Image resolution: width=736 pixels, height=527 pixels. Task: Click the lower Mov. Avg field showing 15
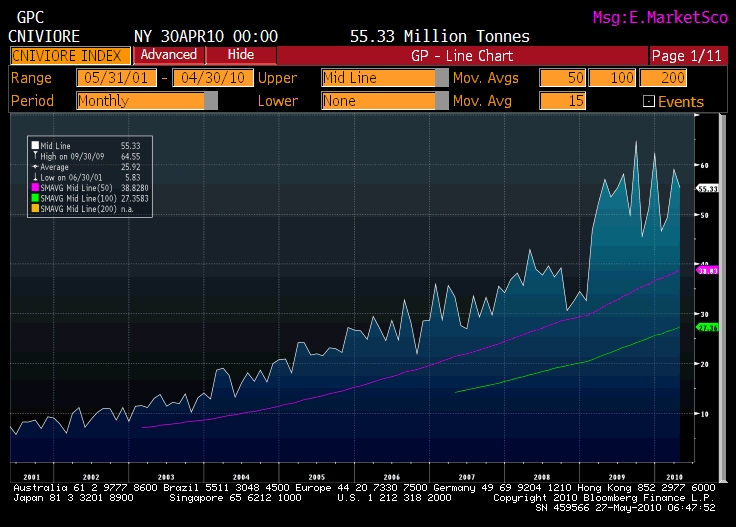[562, 100]
